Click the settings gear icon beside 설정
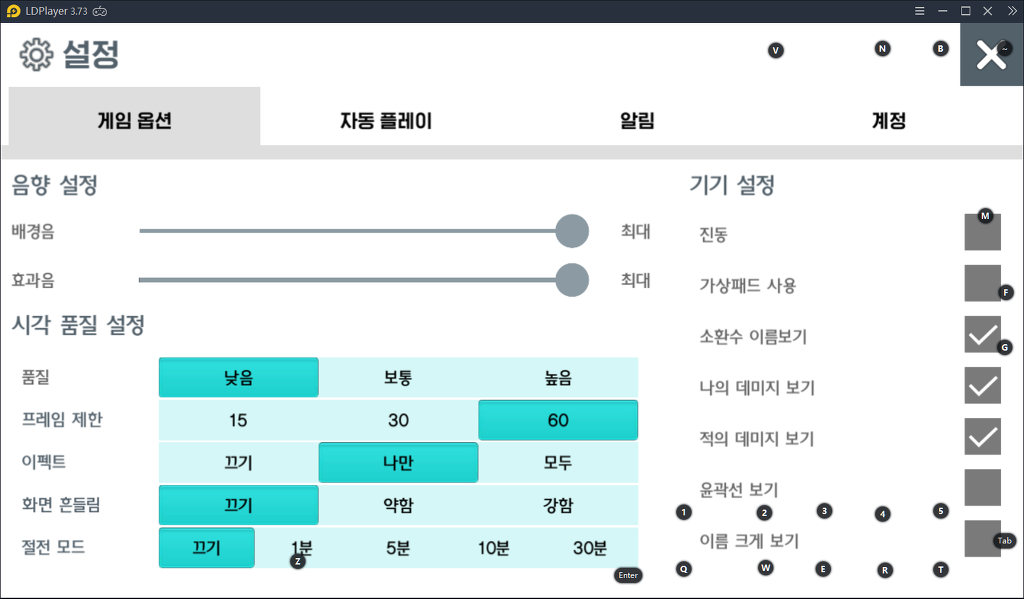 pos(37,54)
